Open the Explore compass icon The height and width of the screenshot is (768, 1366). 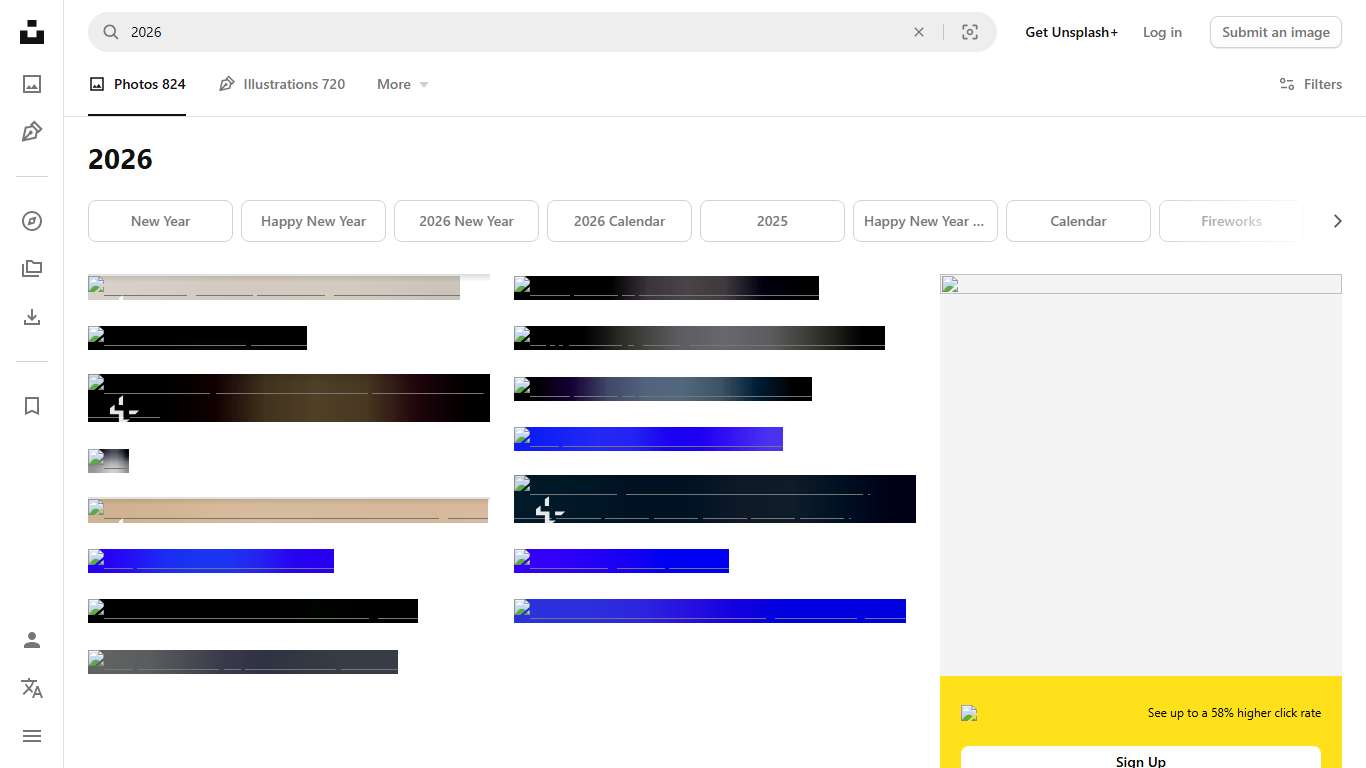coord(32,221)
